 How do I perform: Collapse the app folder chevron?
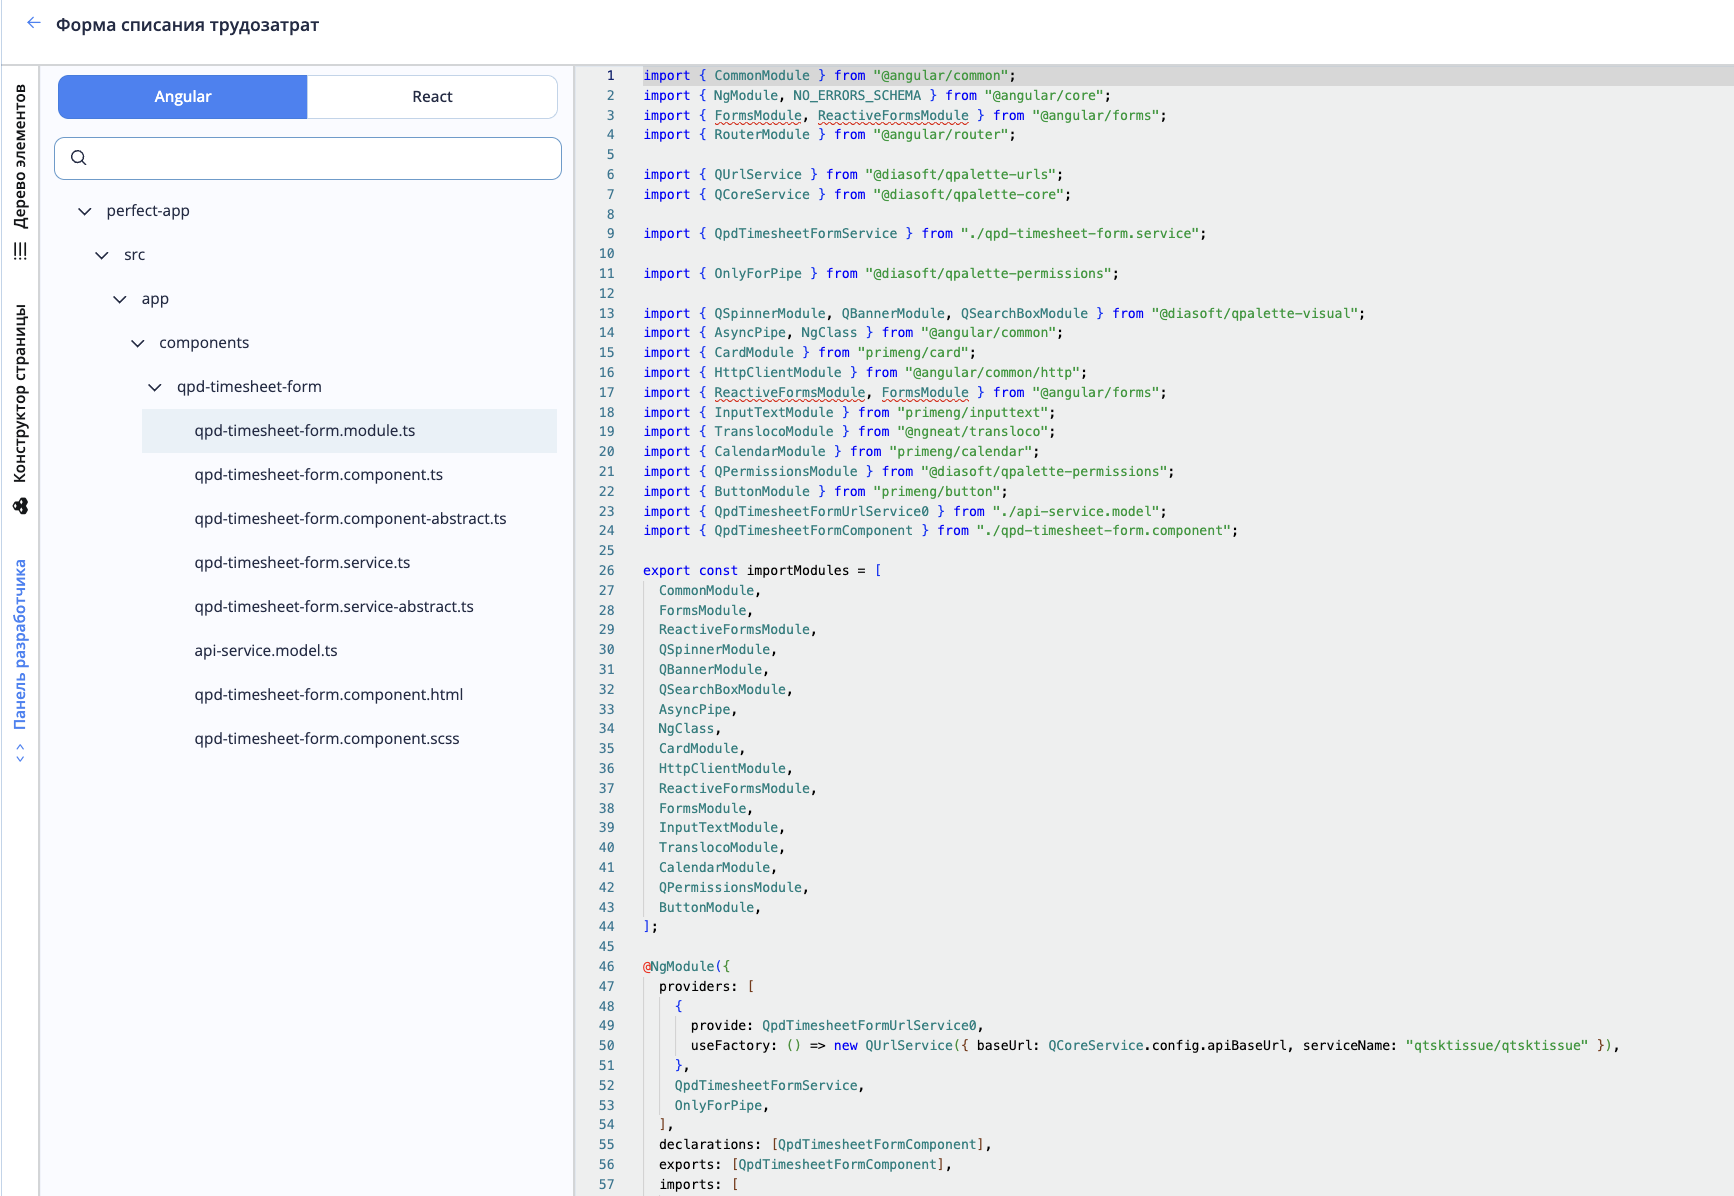tap(120, 299)
